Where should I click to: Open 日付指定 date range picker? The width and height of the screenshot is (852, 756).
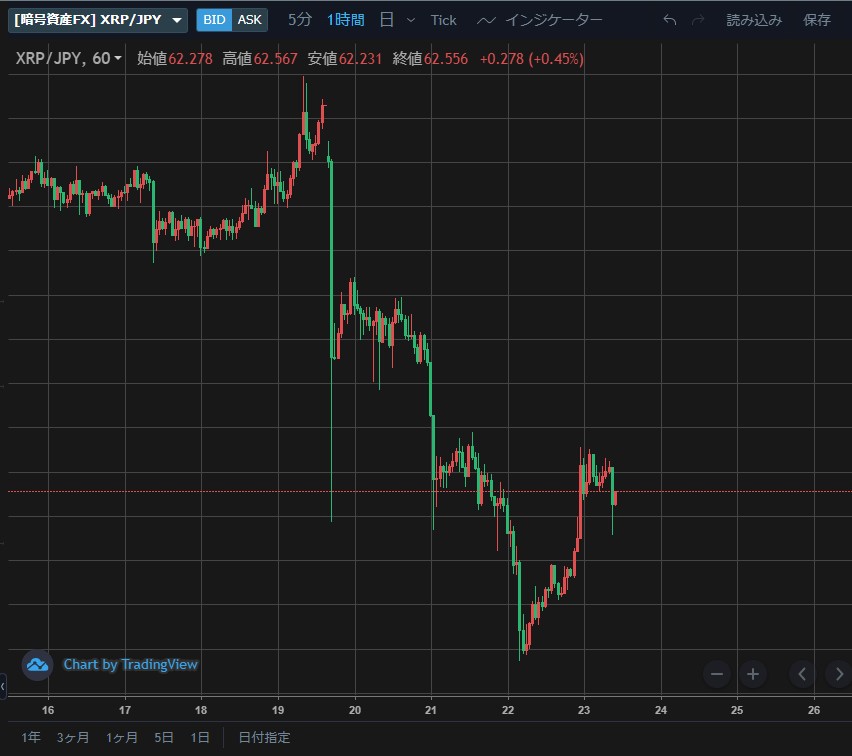[x=265, y=738]
